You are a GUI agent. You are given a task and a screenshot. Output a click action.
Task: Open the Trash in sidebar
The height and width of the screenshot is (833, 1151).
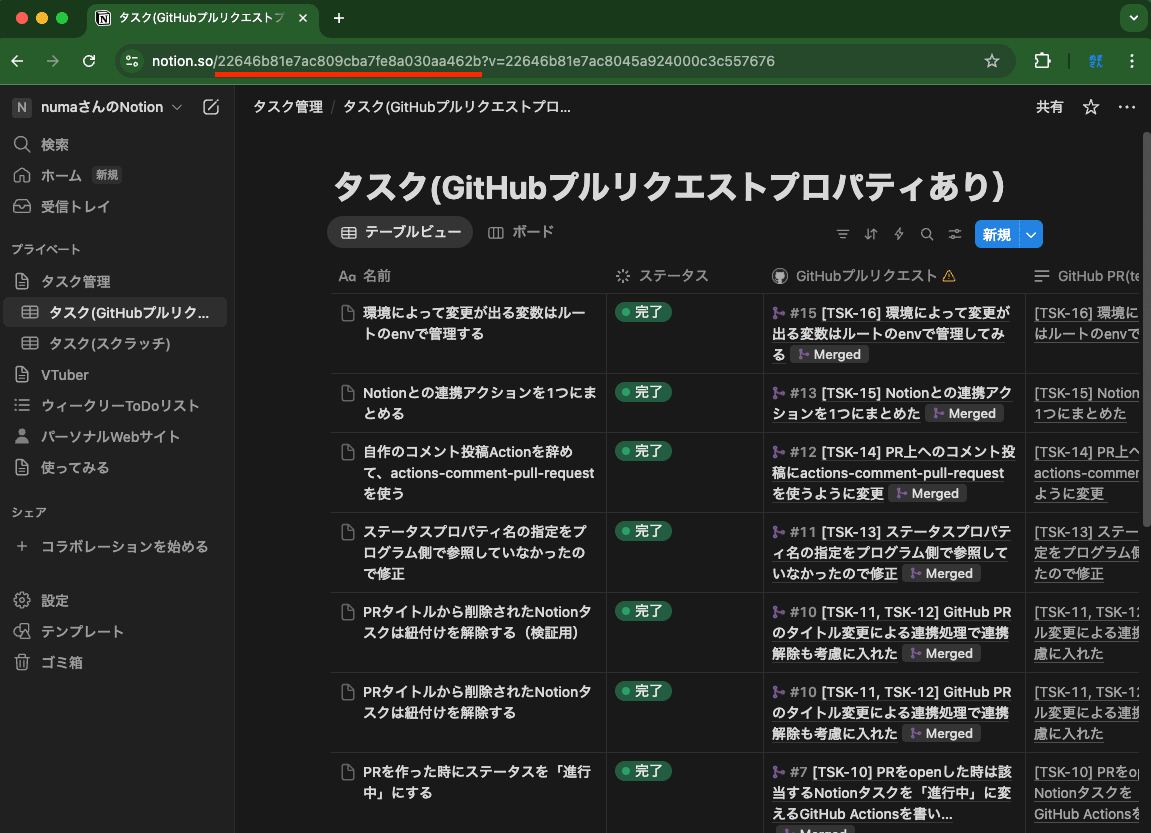tap(48, 663)
